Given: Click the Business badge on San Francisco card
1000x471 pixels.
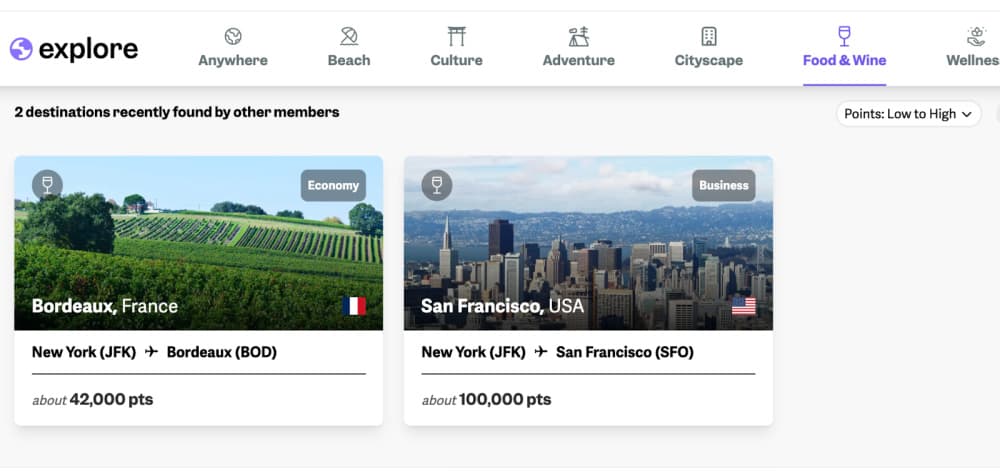Looking at the screenshot, I should [723, 185].
